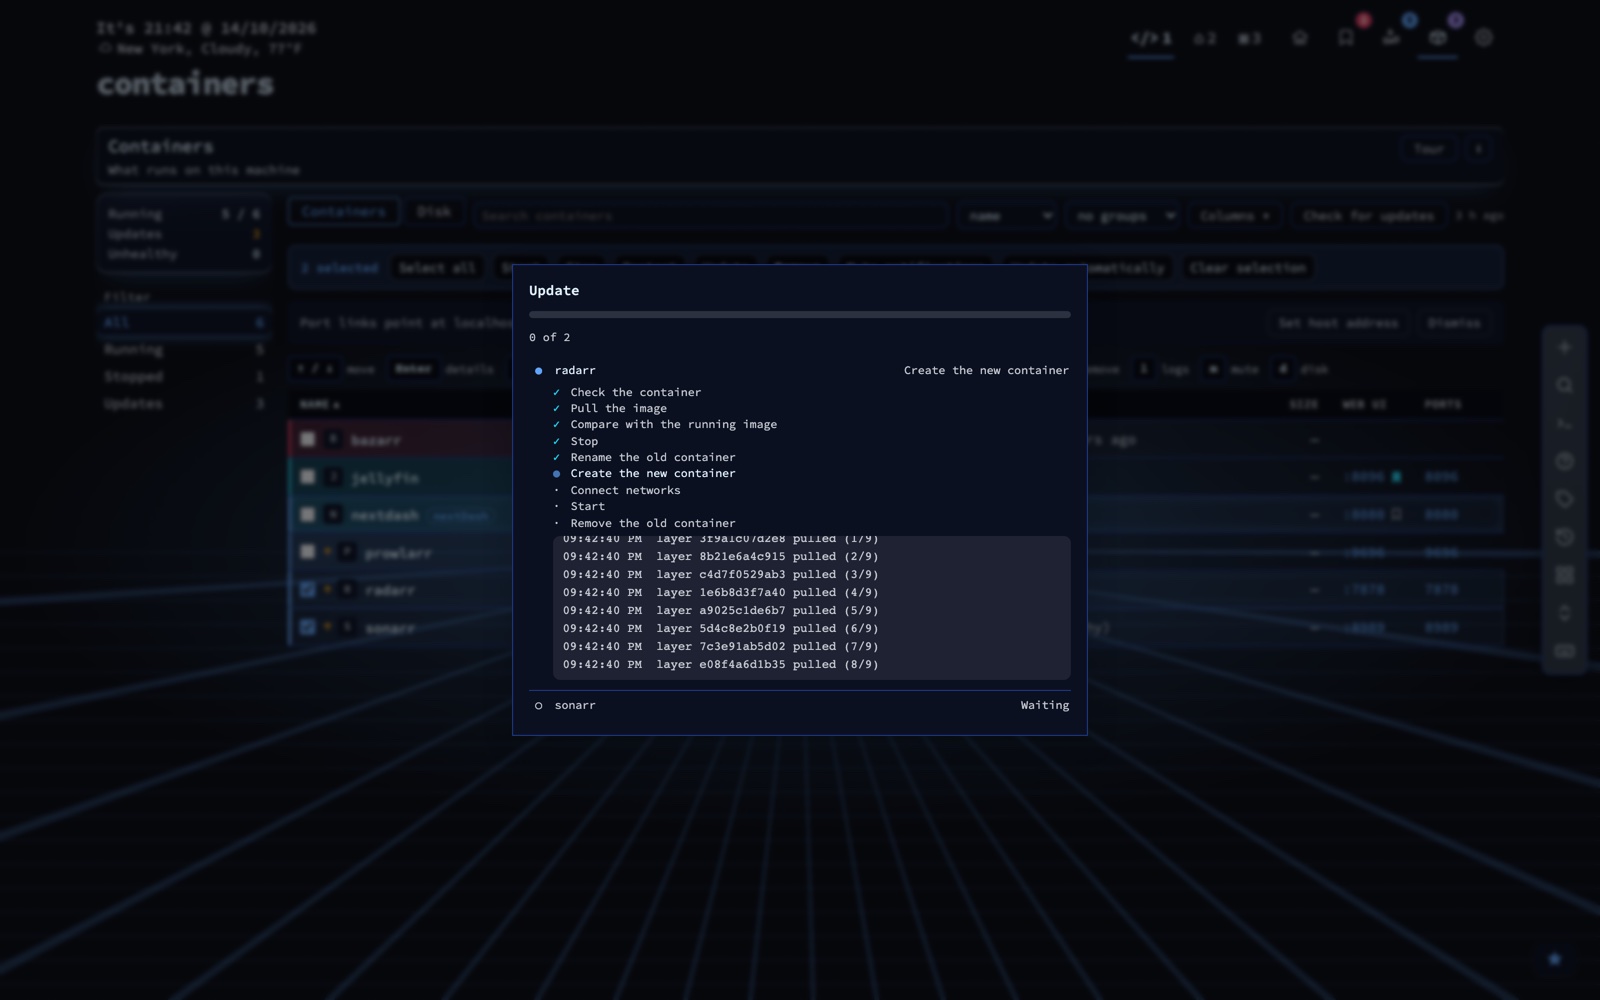Click the highlighted container box icon in top bar
This screenshot has height=1000, width=1600.
[1437, 38]
